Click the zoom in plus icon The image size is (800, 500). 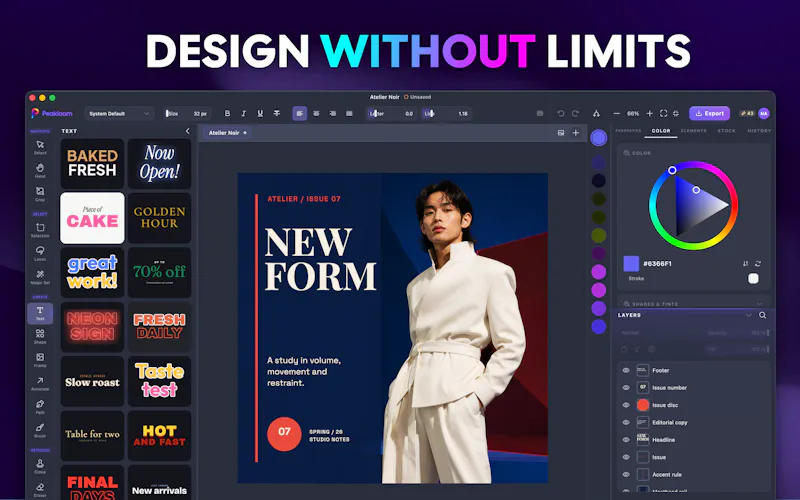pyautogui.click(x=649, y=113)
